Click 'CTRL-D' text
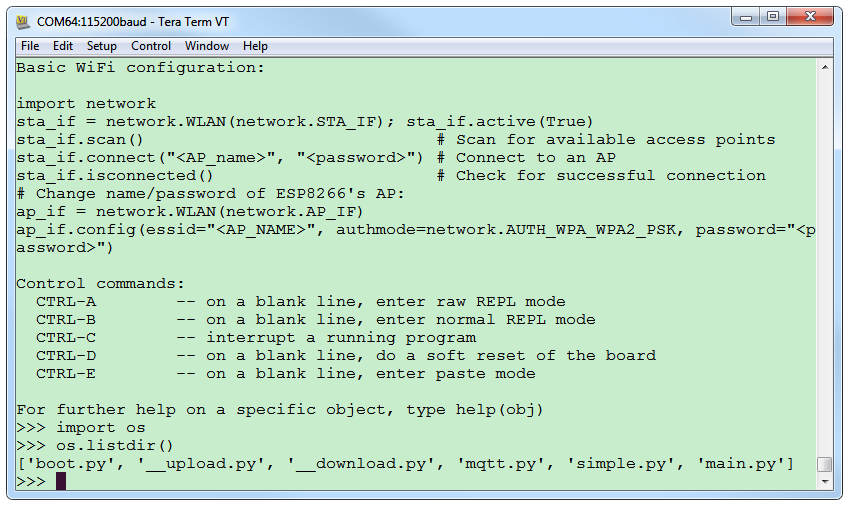 click(x=66, y=355)
